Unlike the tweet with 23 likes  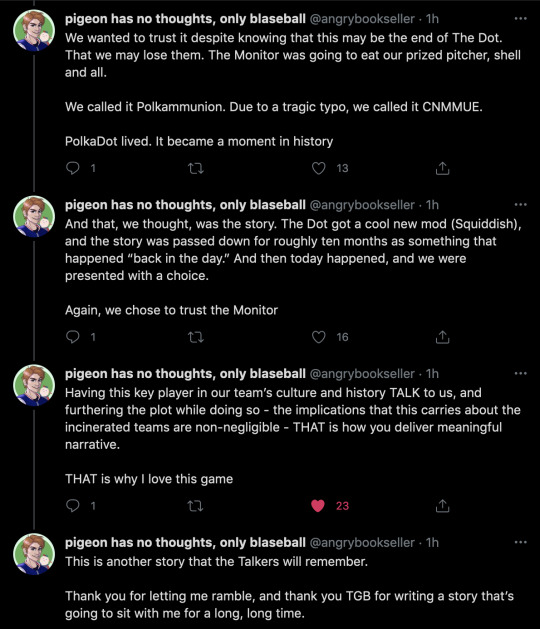pos(318,506)
